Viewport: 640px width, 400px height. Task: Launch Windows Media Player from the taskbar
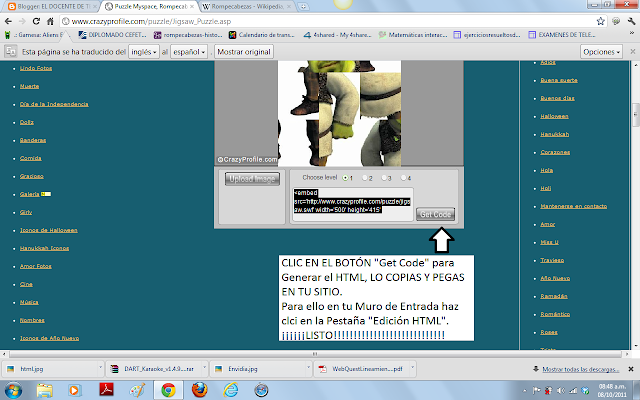(75, 391)
